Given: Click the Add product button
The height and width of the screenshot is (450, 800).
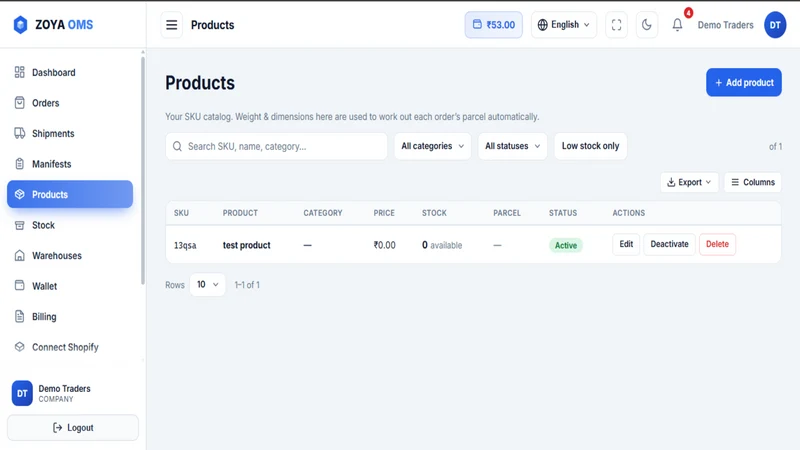Looking at the screenshot, I should 743,83.
